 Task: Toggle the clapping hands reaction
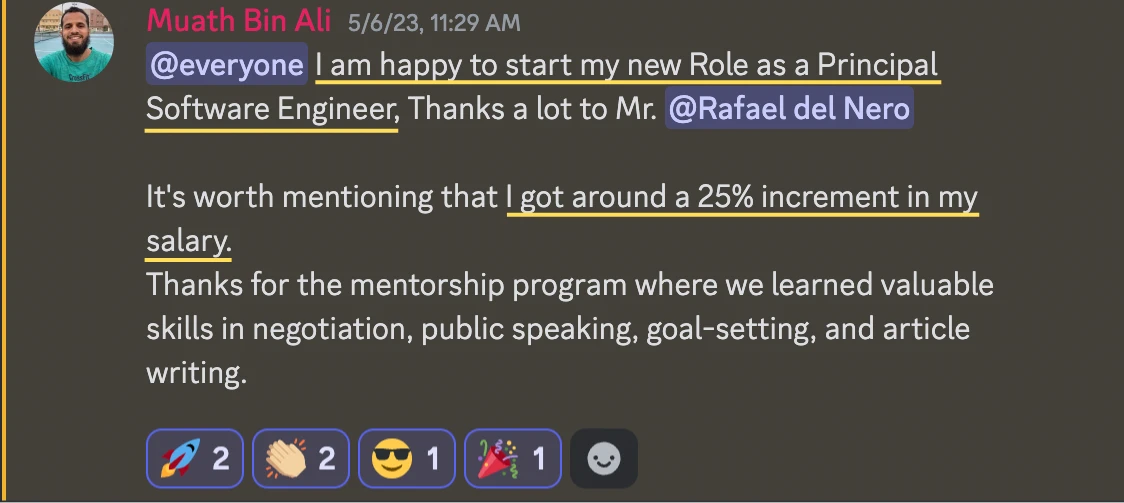300,459
